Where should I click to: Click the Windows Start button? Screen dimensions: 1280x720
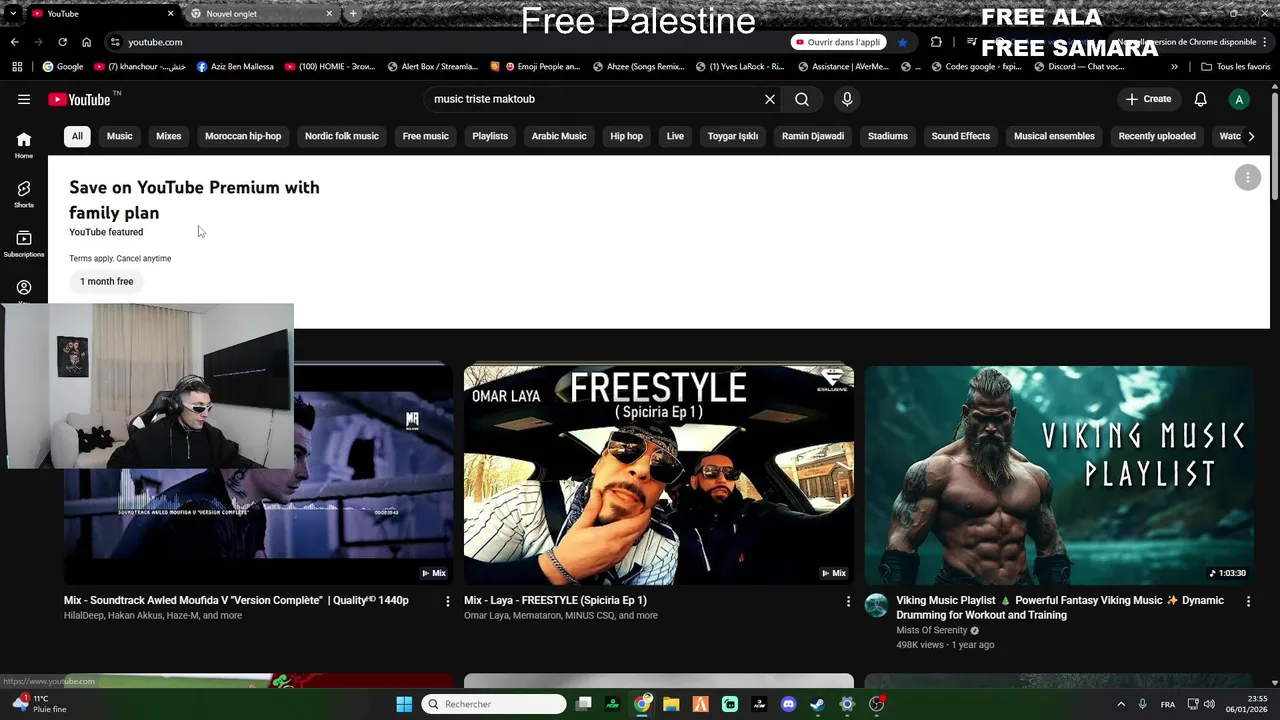pyautogui.click(x=404, y=704)
